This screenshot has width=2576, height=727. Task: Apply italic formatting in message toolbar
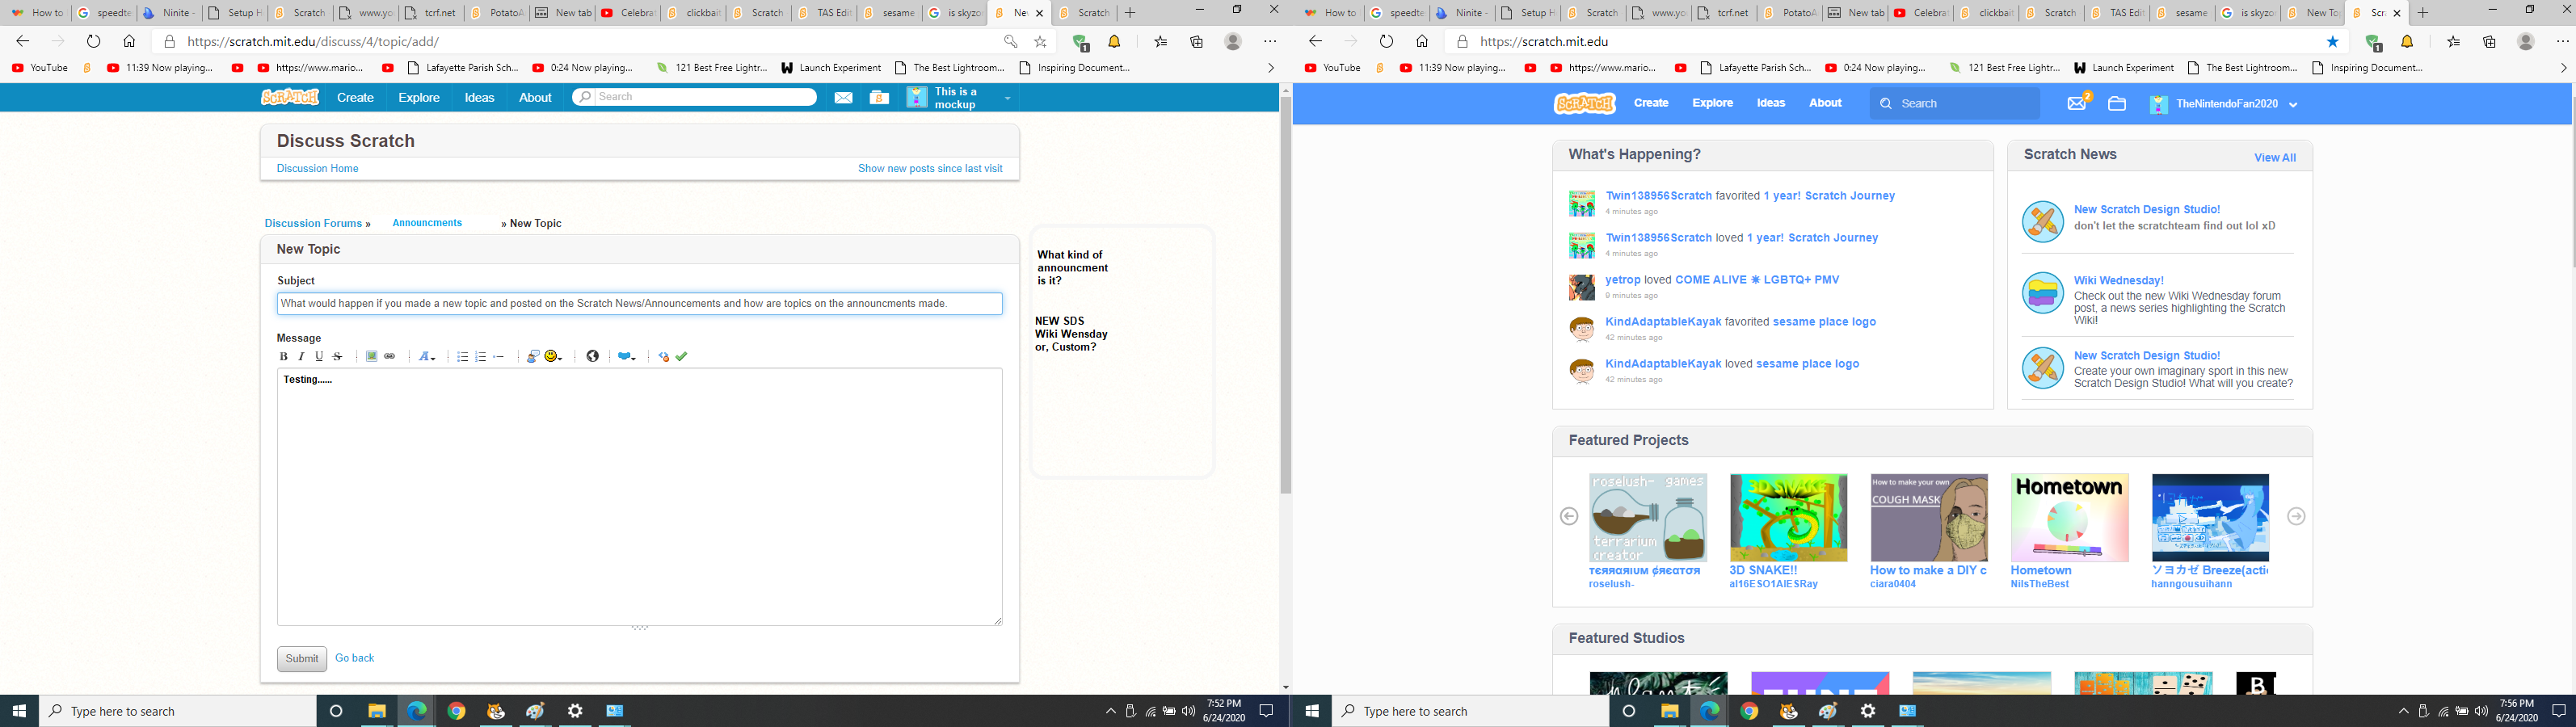[x=301, y=357]
